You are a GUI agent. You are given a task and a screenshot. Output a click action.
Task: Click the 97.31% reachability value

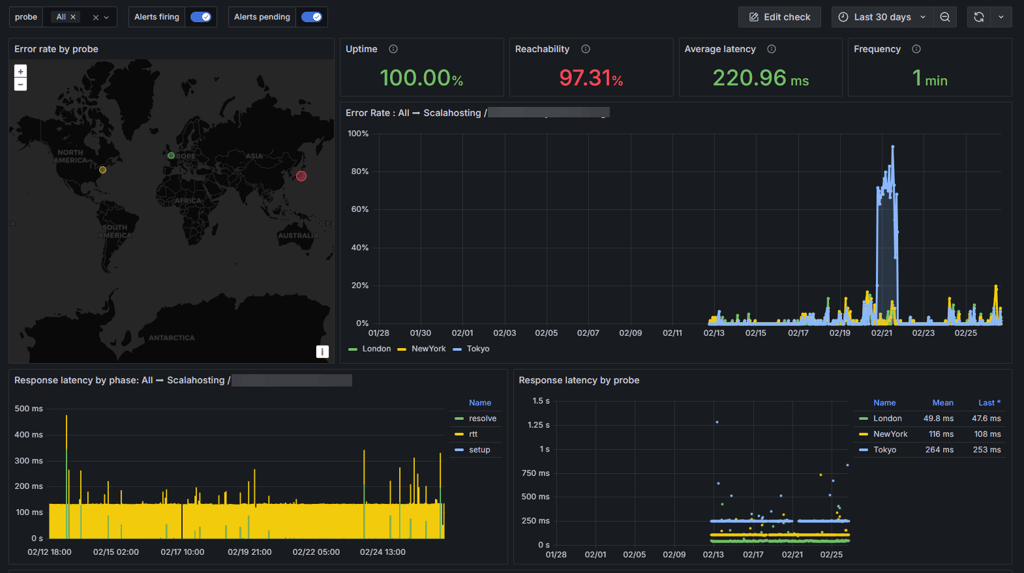click(x=591, y=78)
